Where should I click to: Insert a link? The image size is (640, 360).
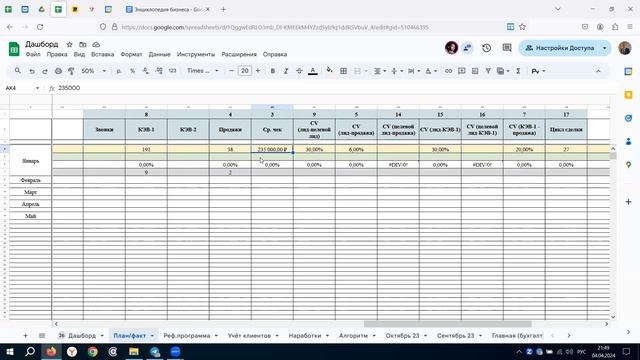[448, 71]
